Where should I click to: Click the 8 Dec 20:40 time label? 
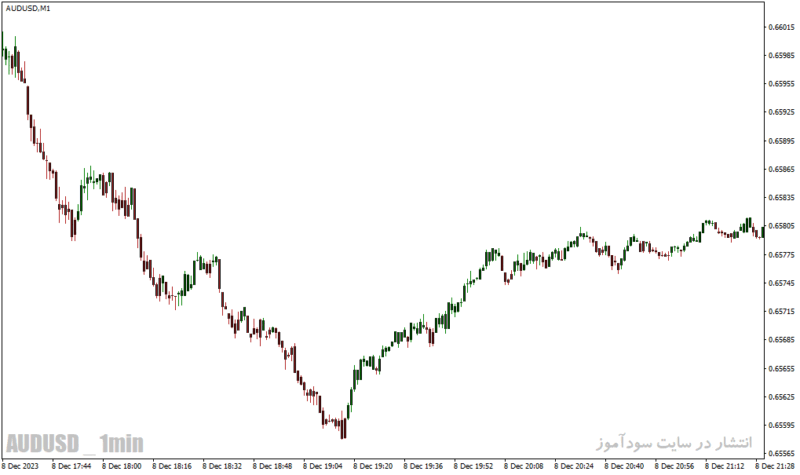tap(624, 466)
